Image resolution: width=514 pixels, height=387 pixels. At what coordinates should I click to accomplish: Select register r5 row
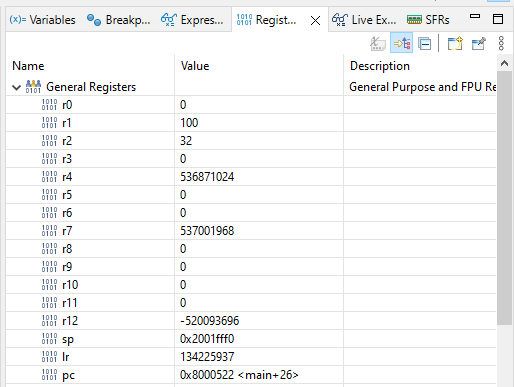point(251,195)
